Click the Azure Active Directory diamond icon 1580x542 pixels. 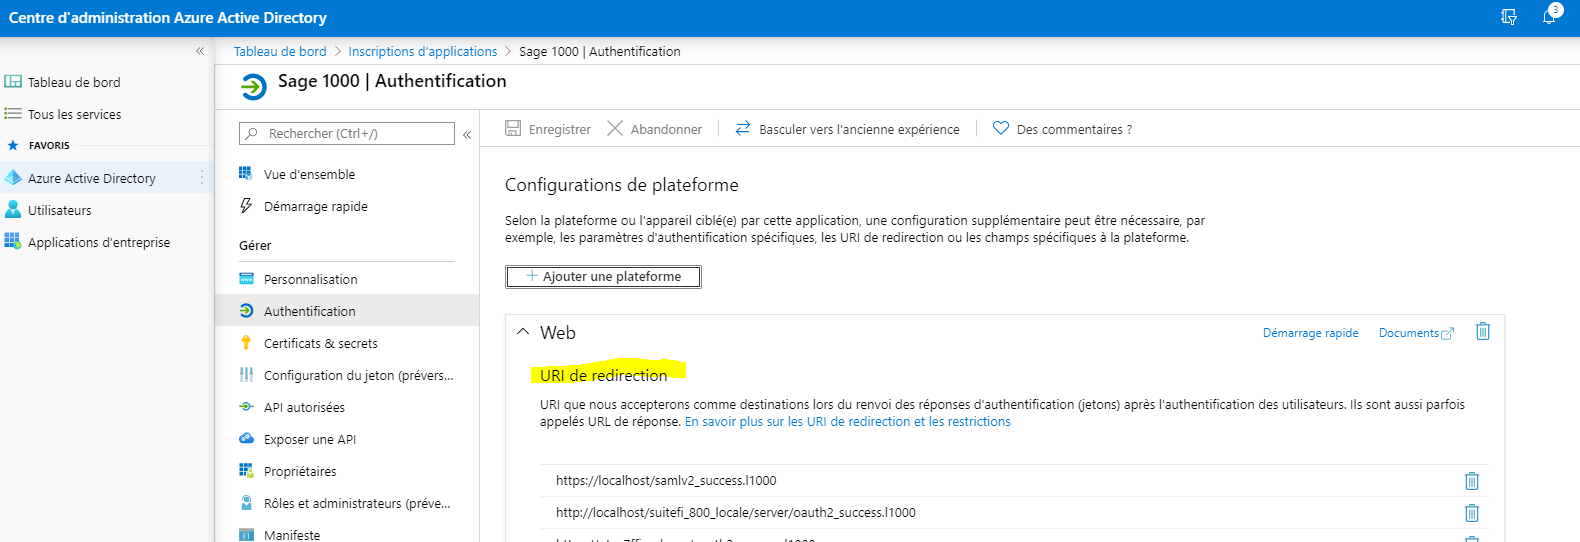click(13, 178)
